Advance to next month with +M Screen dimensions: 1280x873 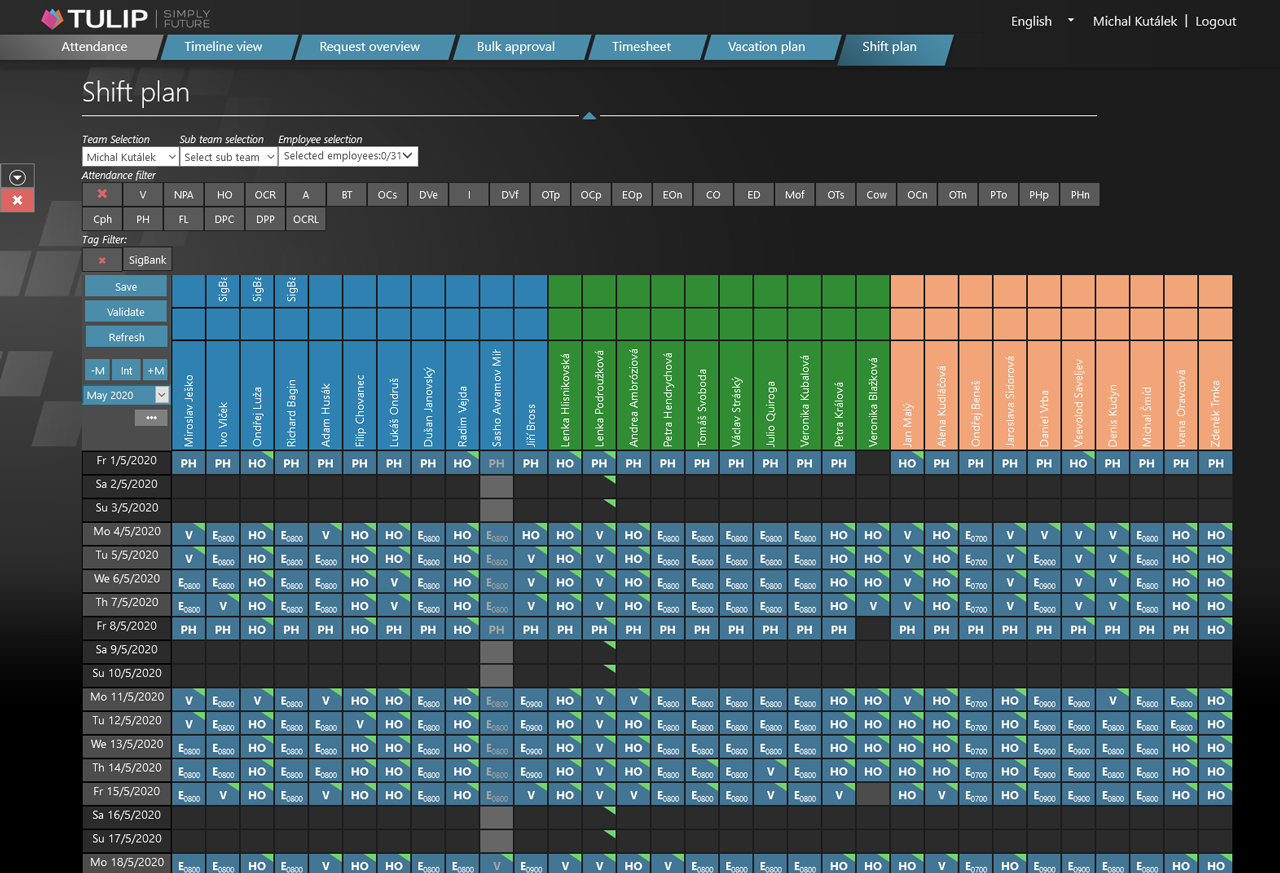[155, 370]
